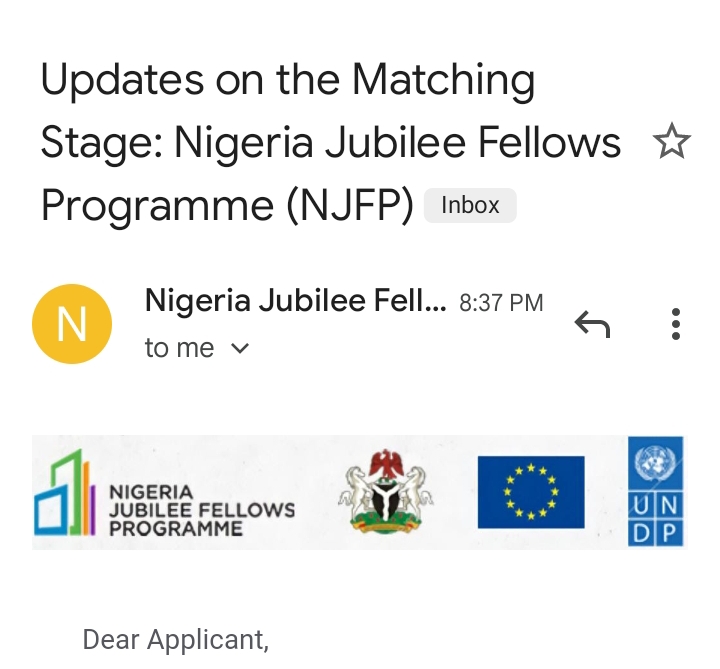Star this NJFP email
The image size is (720, 669).
671,143
